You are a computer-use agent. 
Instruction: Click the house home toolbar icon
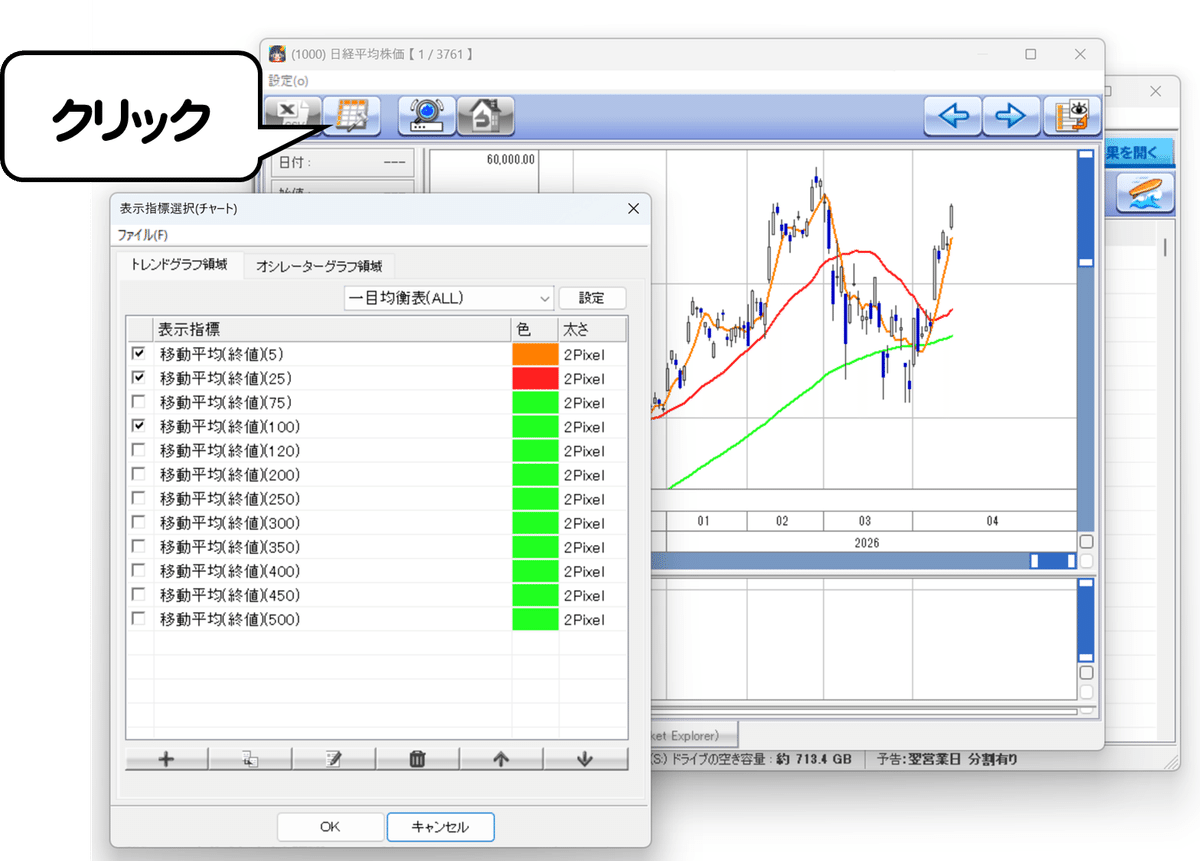(x=486, y=116)
